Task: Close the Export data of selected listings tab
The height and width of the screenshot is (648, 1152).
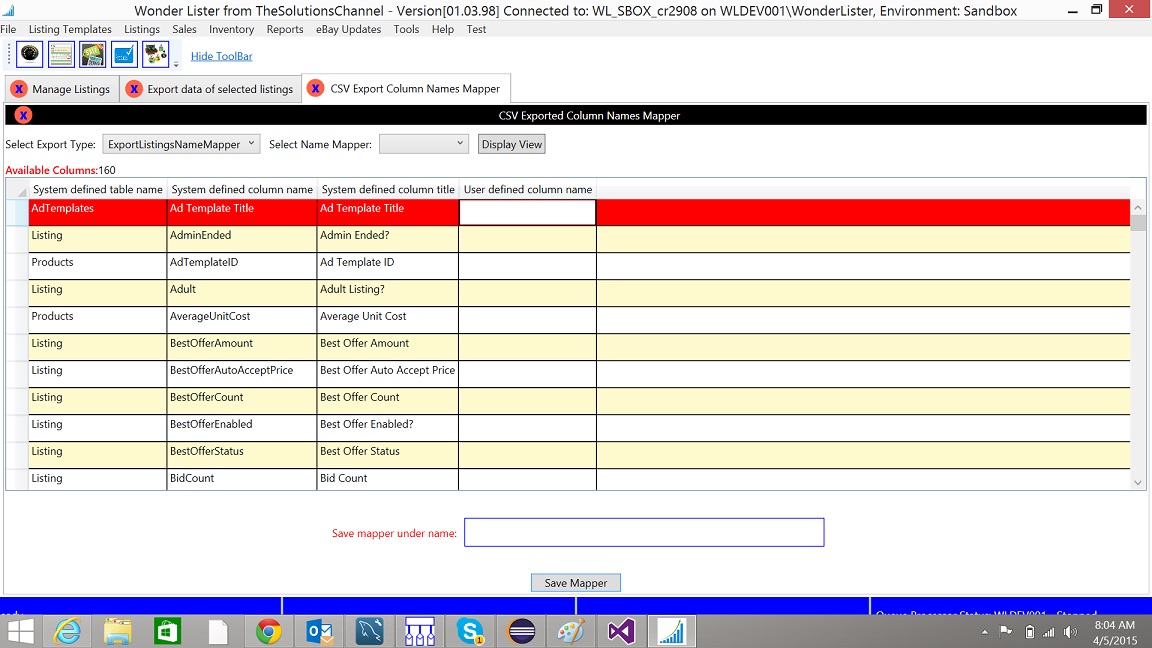Action: click(x=134, y=89)
